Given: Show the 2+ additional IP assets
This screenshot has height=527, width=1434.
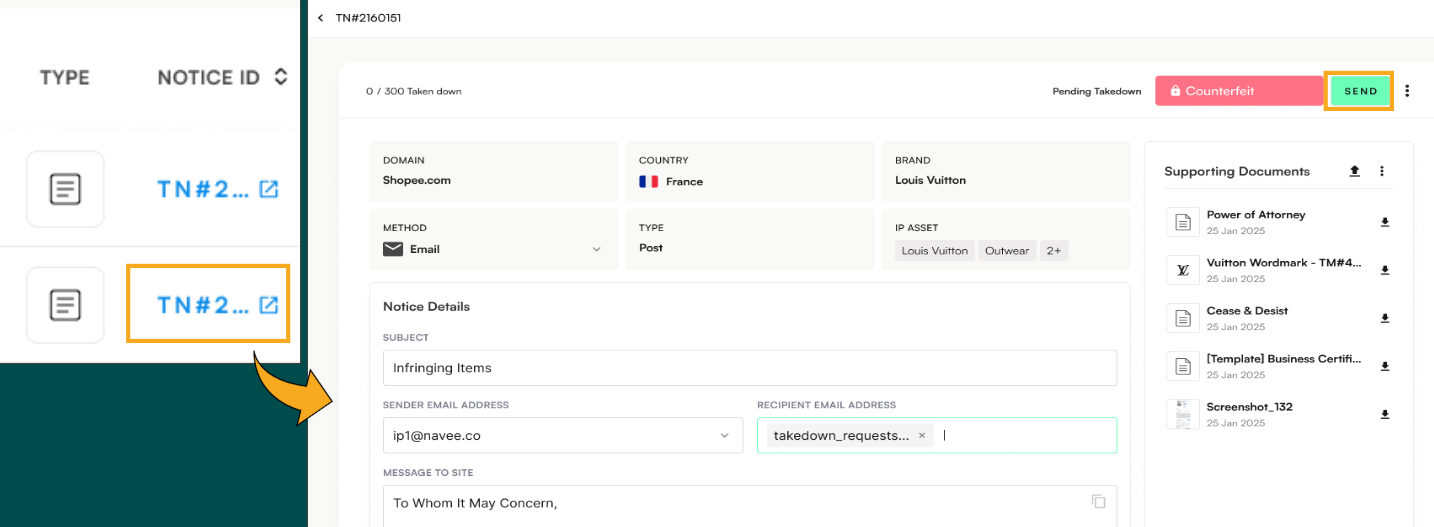Looking at the screenshot, I should (1054, 251).
